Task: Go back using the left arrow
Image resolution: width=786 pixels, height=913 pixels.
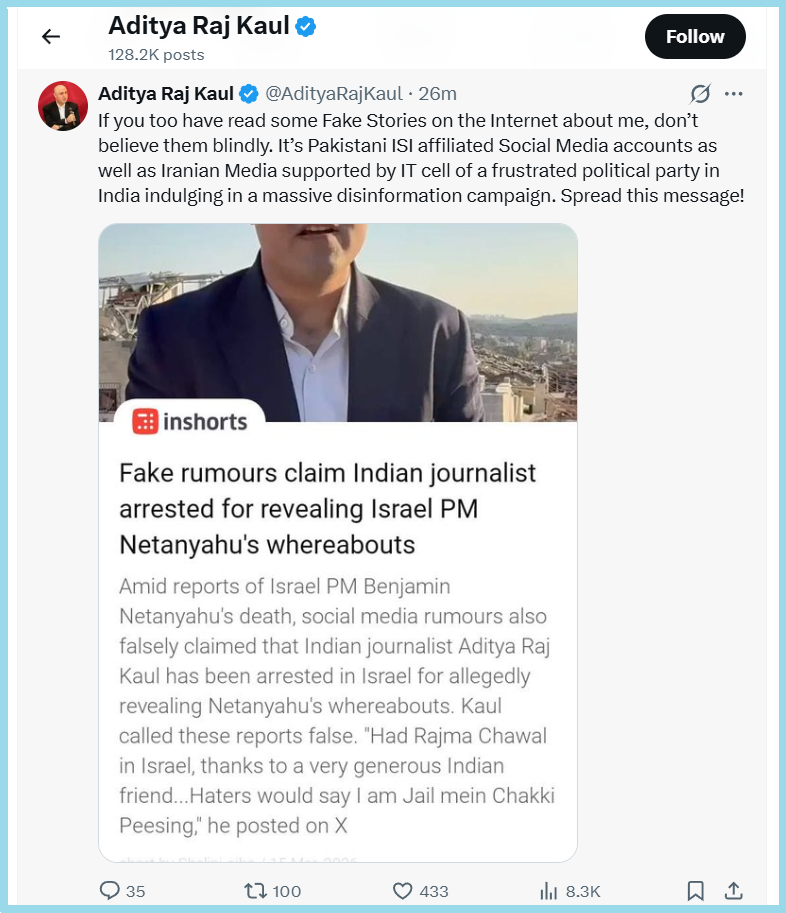Action: [51, 37]
